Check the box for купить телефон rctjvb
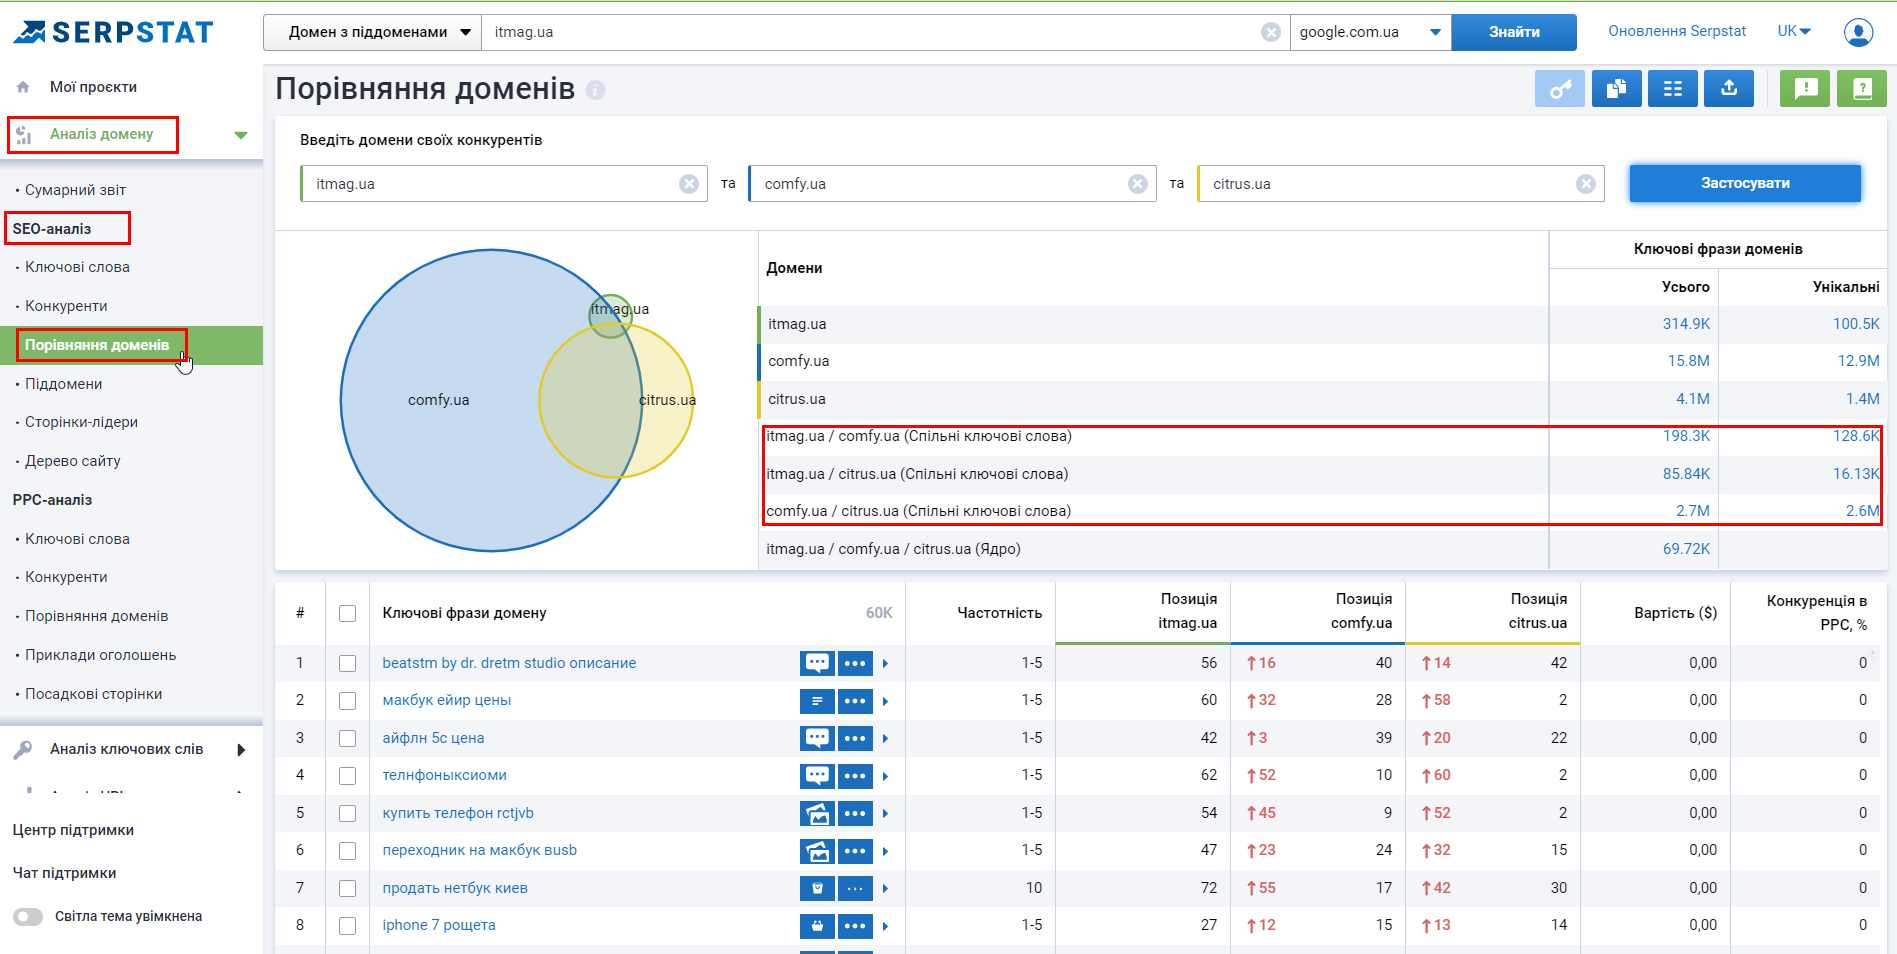Viewport: 1897px width, 954px height. point(347,813)
